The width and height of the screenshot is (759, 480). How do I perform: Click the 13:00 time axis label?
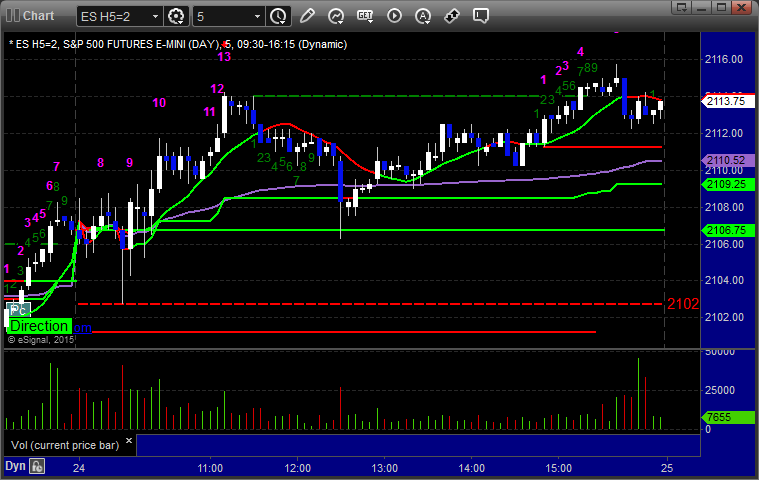coord(384,468)
